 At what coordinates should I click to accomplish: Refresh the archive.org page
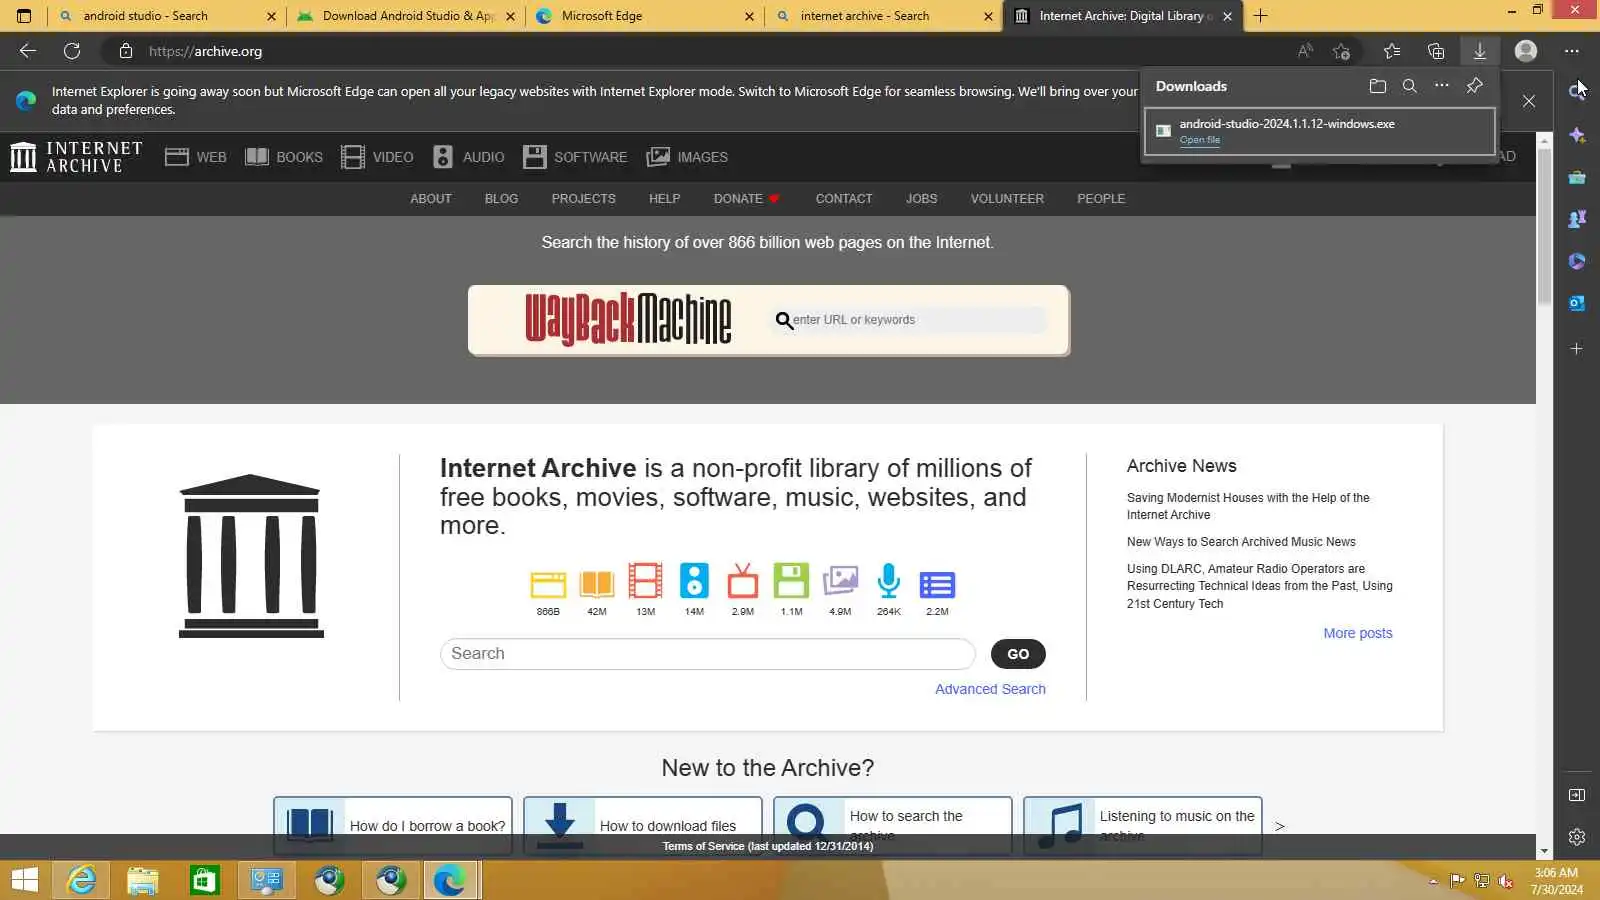coord(72,51)
